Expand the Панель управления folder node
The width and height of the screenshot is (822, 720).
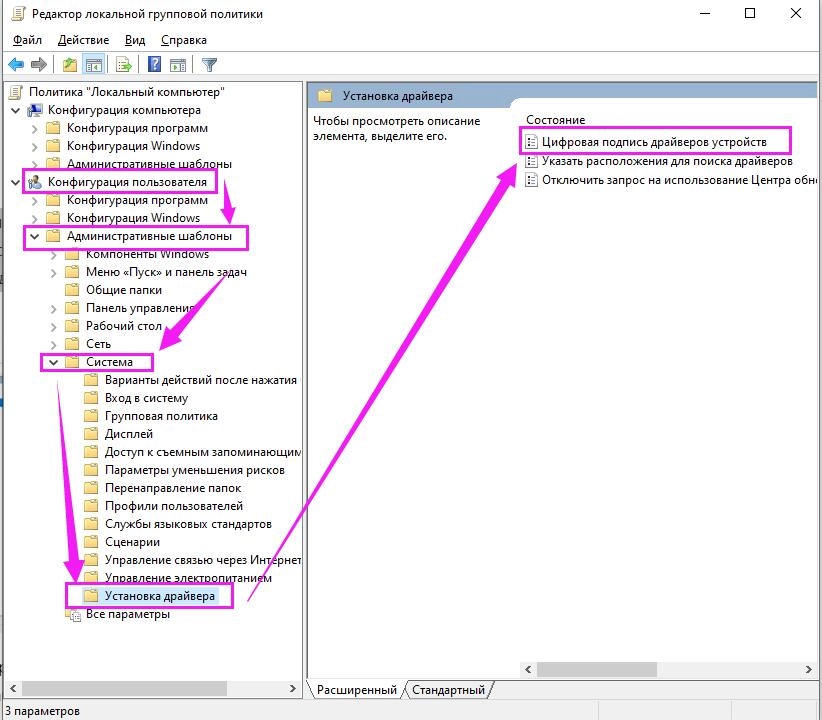[x=54, y=308]
